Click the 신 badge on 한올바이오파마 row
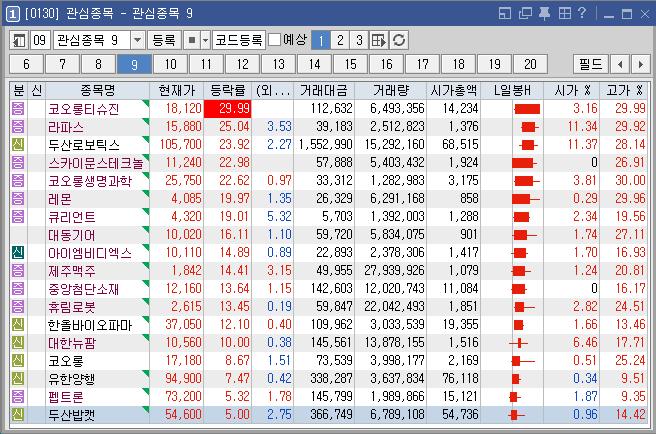This screenshot has width=656, height=434. [x=18, y=324]
